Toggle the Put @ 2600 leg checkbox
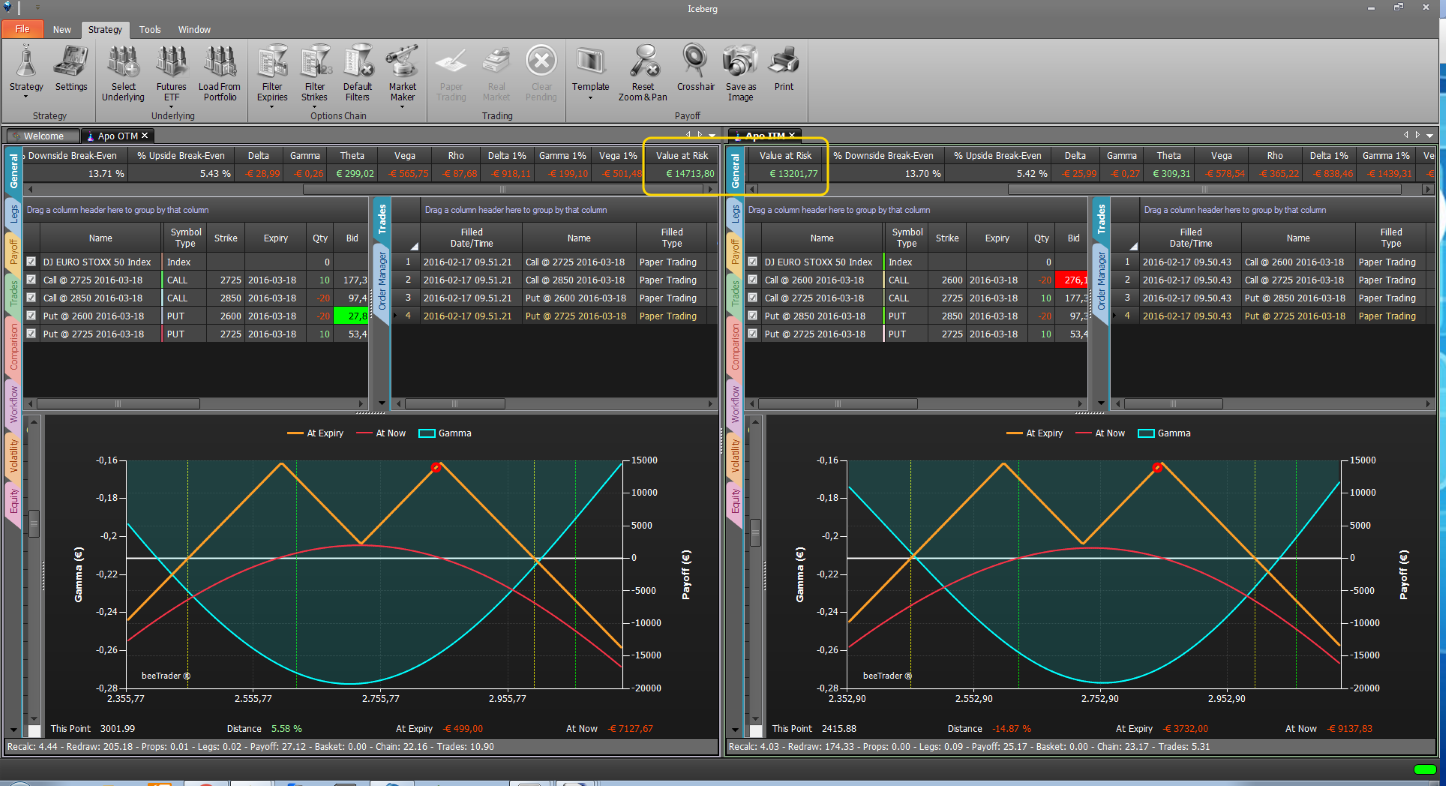 [x=31, y=316]
